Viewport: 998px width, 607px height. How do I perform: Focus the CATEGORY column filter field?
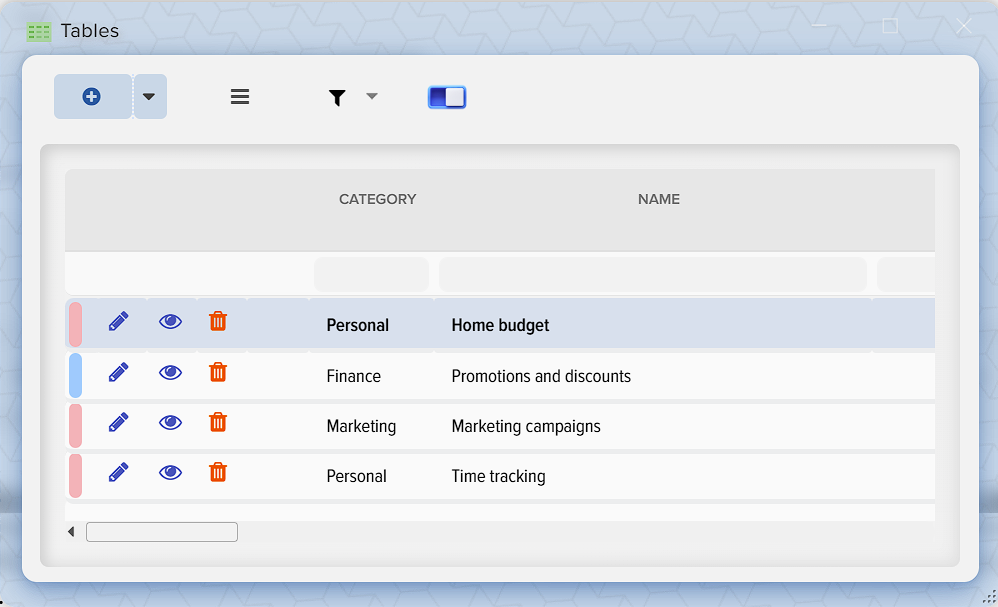coord(371,274)
